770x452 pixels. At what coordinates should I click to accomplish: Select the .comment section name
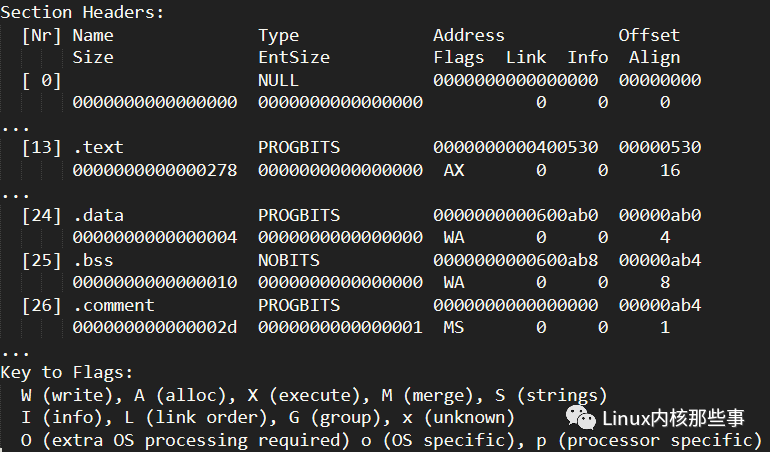(x=113, y=305)
